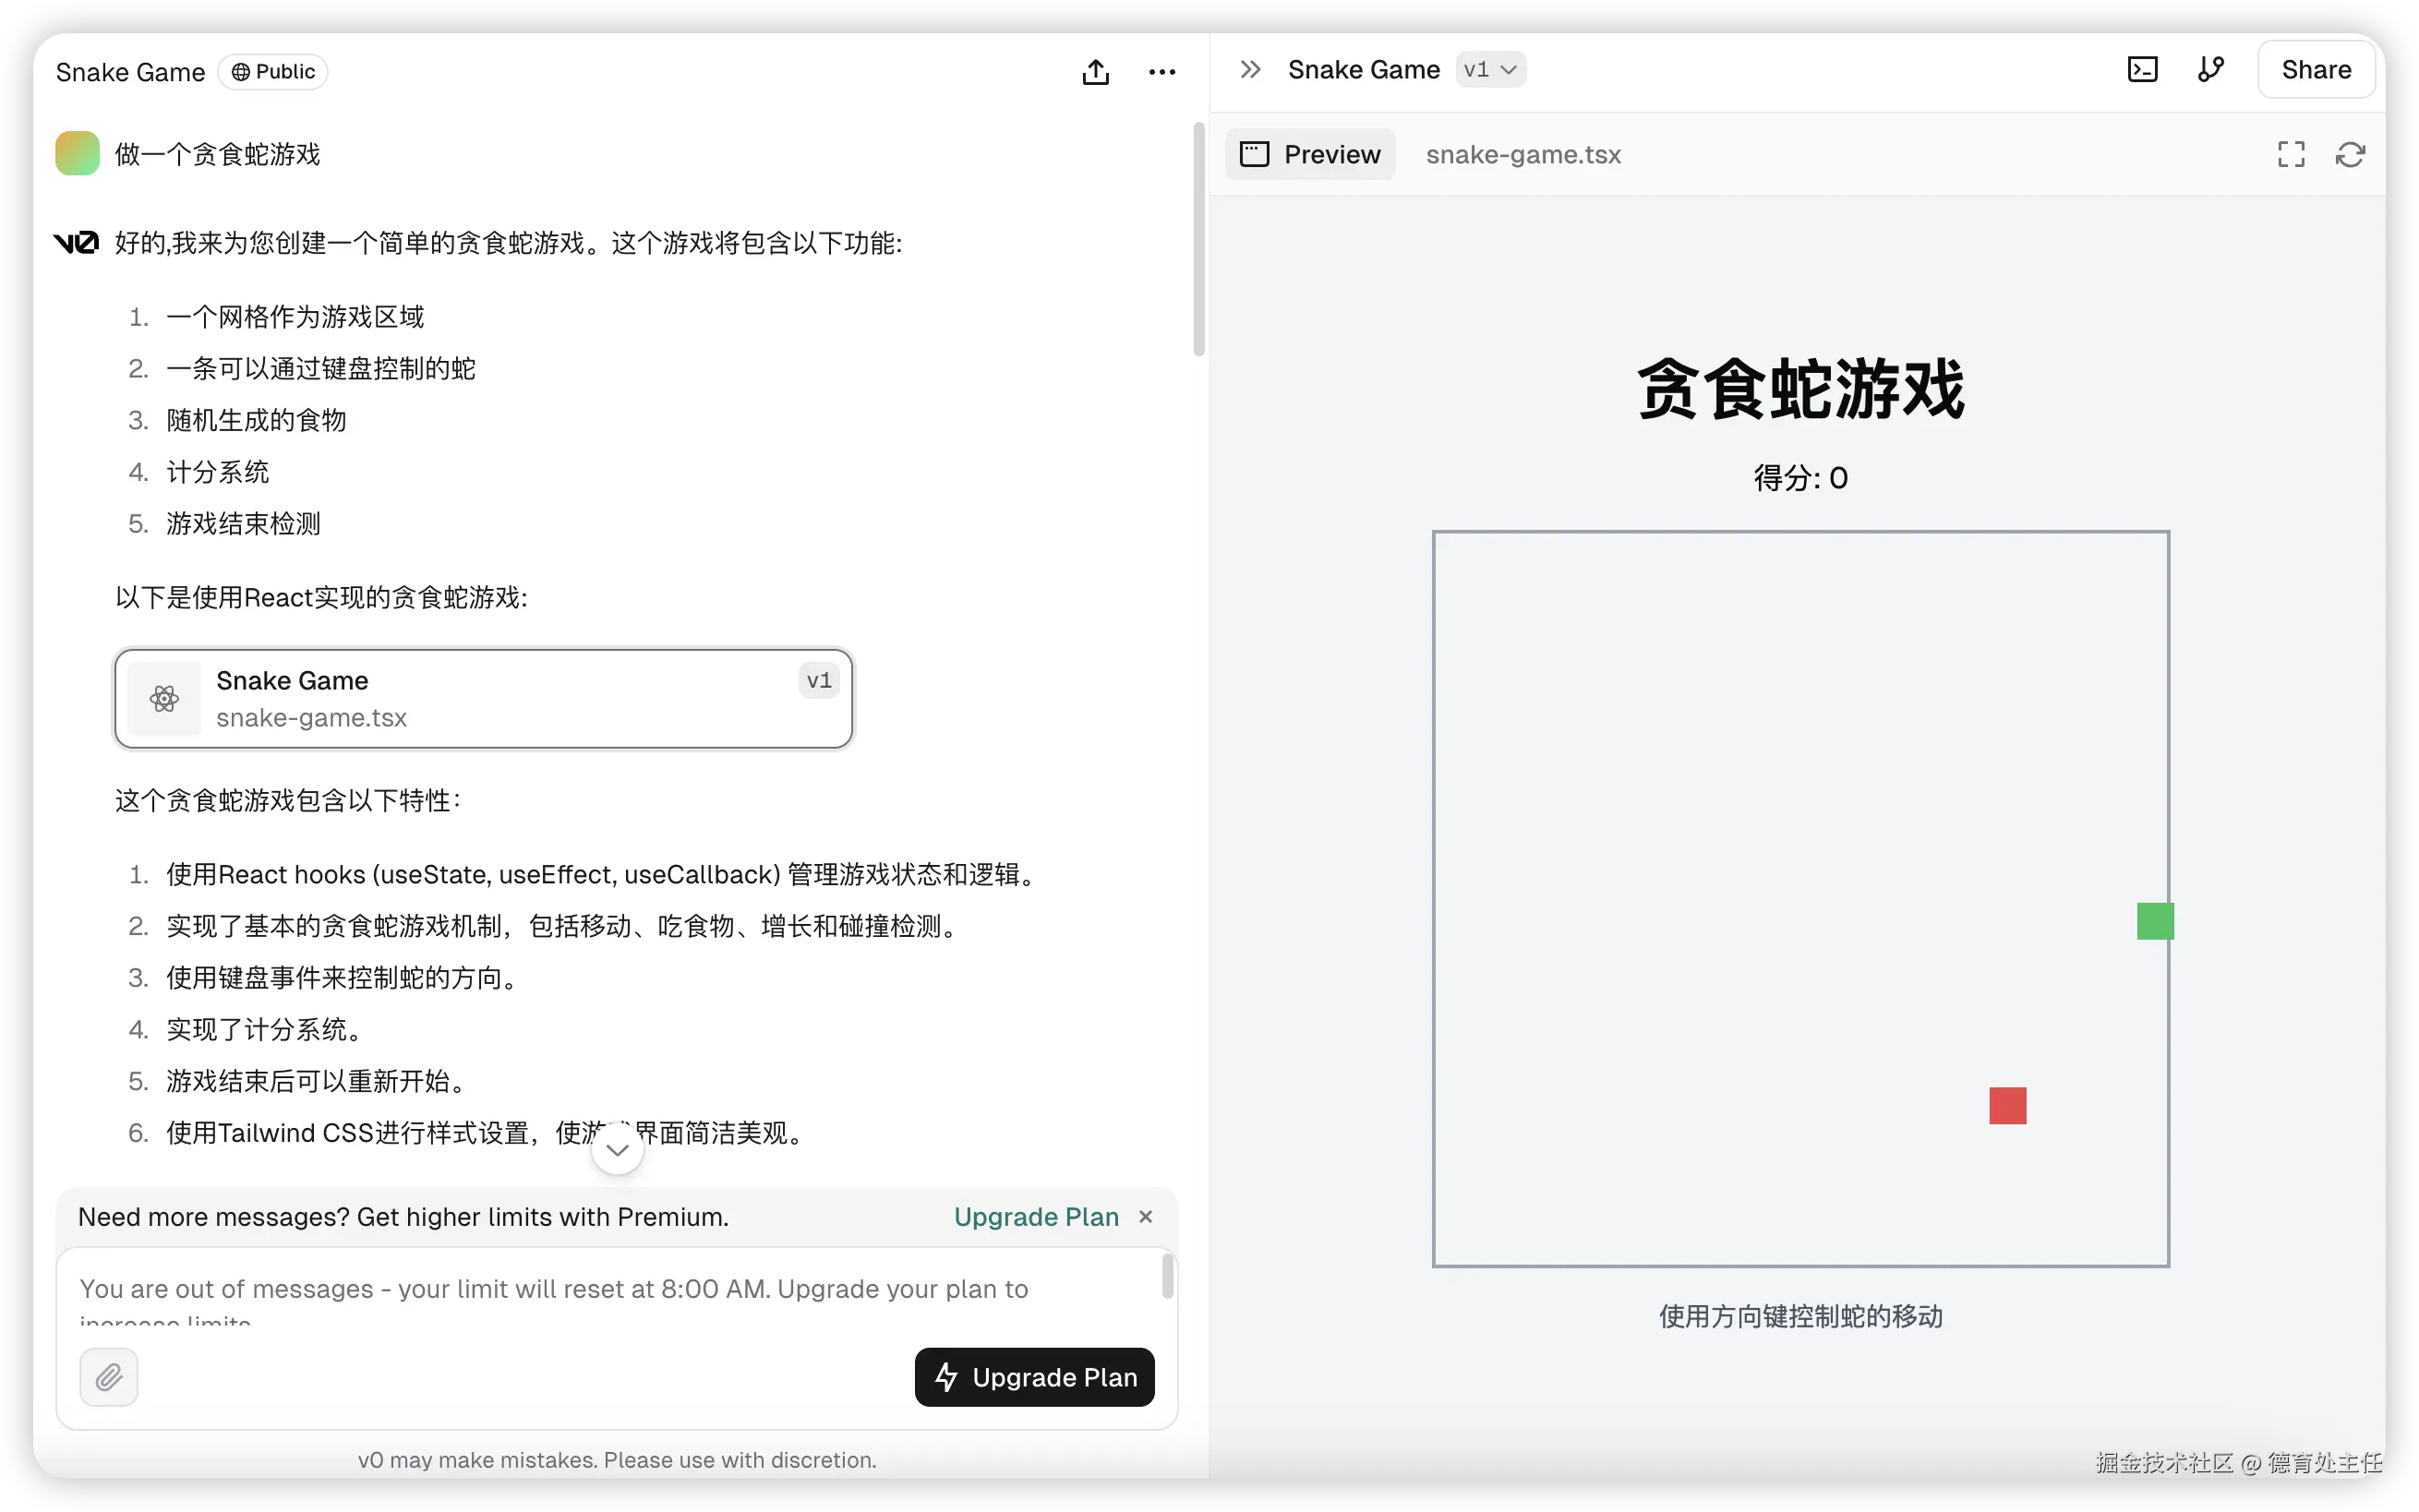
Task: Switch to the Preview tab
Action: point(1310,154)
